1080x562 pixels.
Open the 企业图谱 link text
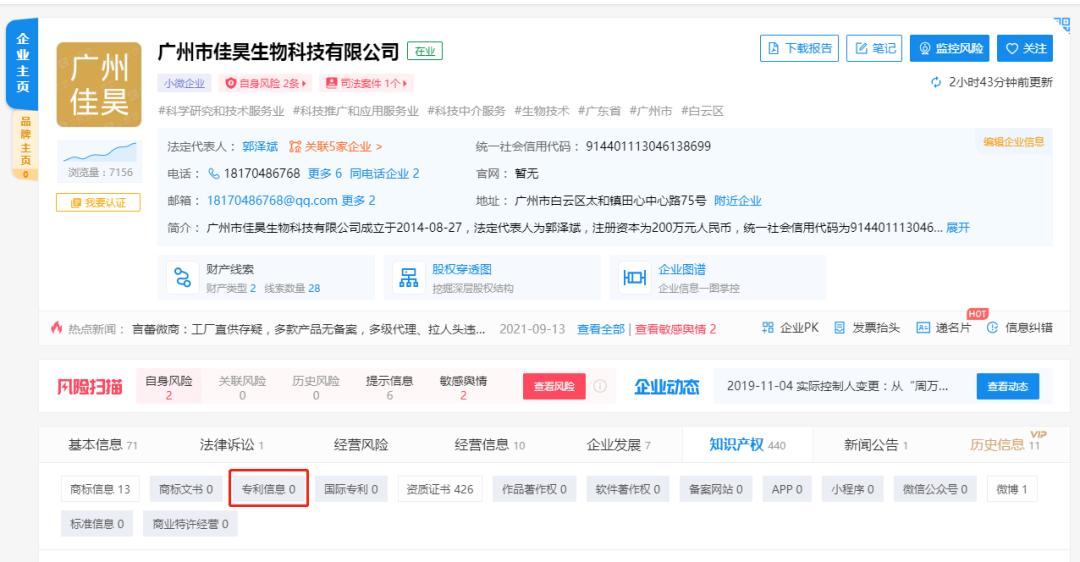click(x=682, y=269)
